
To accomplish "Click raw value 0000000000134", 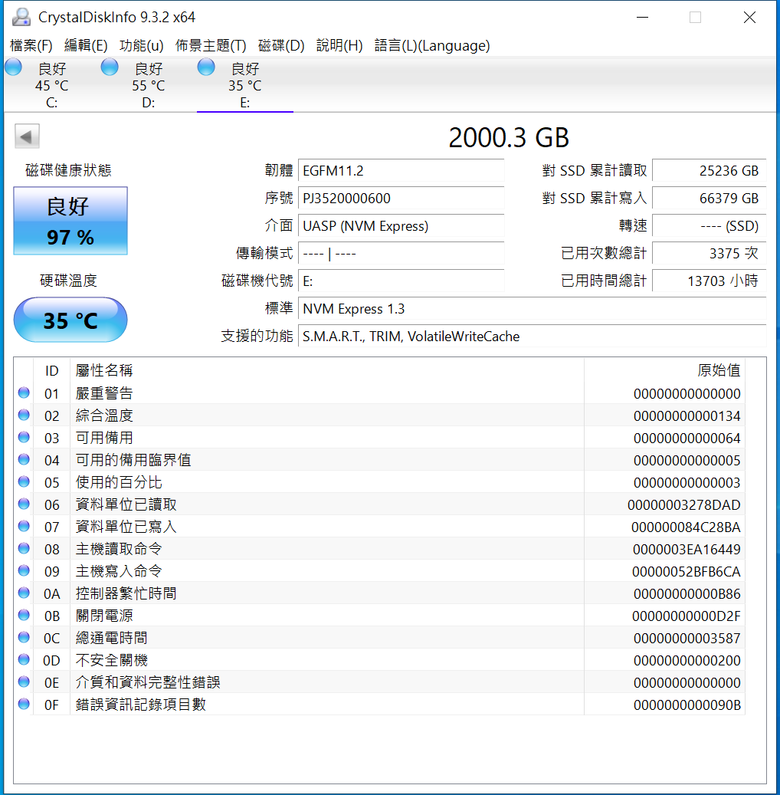I will 687,416.
